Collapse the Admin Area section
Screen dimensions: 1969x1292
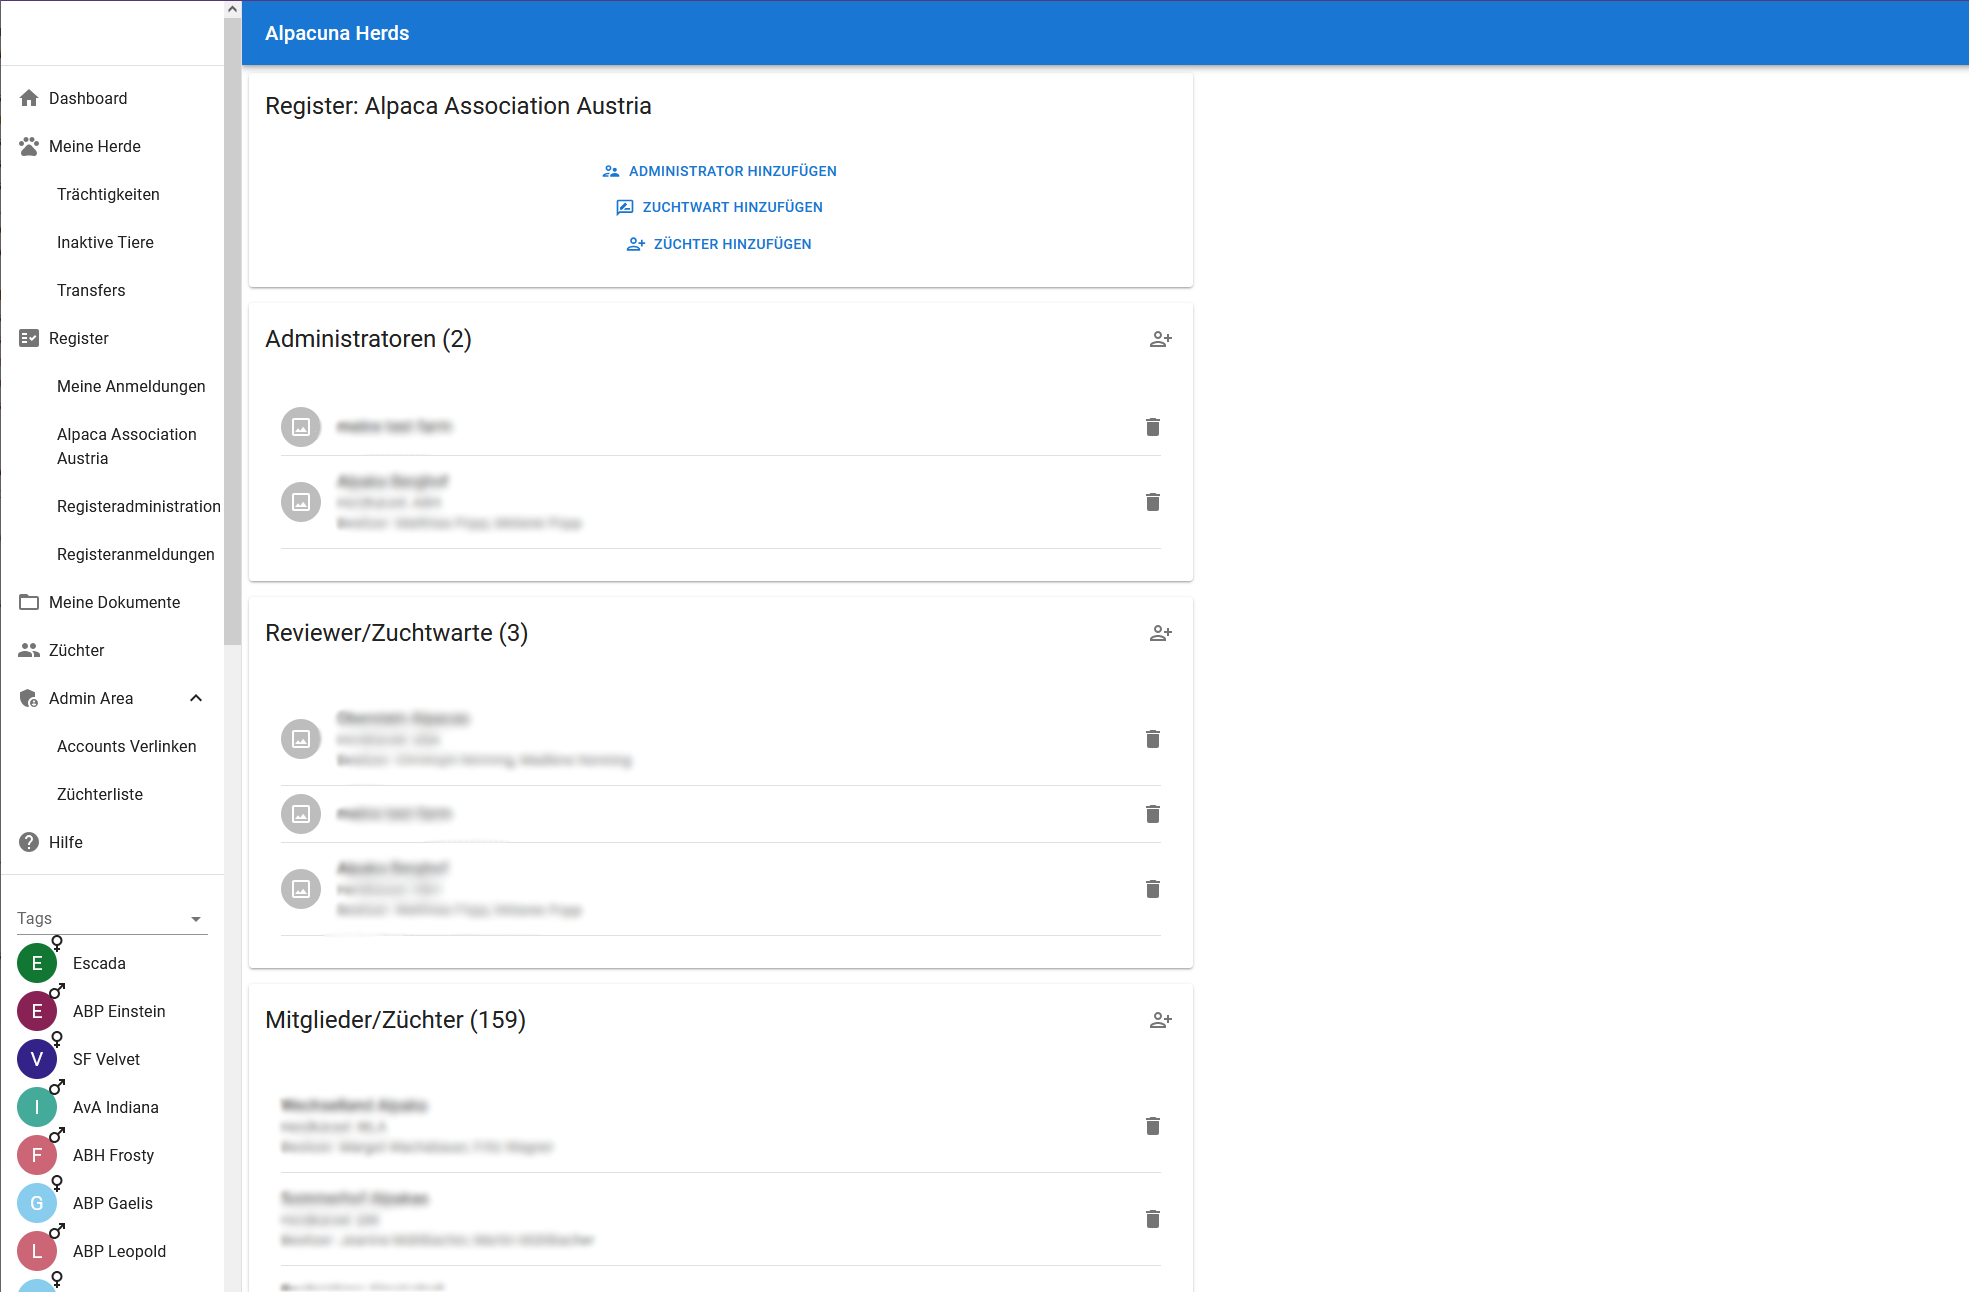[196, 698]
